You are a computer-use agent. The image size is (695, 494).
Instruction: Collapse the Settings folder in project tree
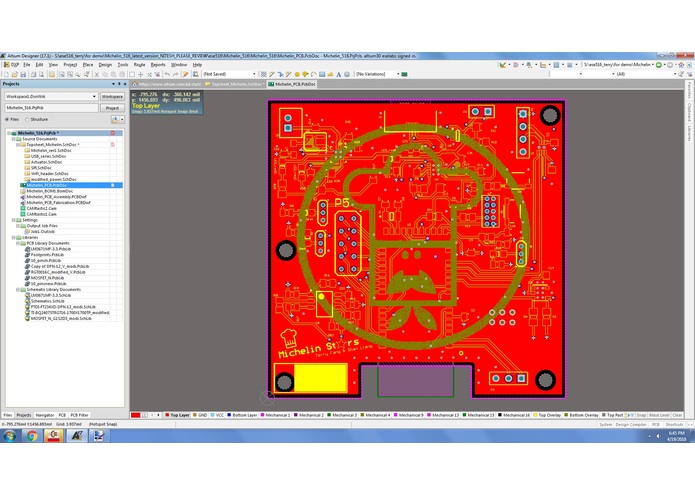click(x=14, y=220)
